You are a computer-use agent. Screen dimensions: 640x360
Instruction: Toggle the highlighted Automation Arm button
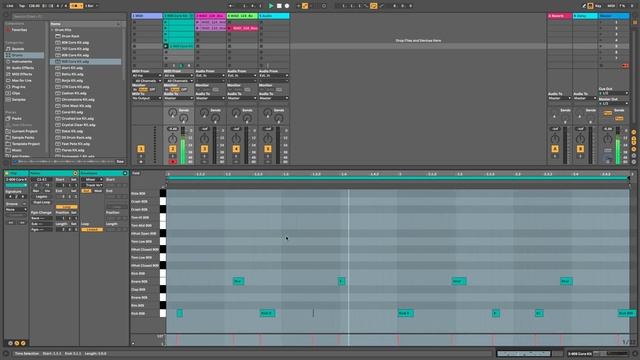point(305,6)
